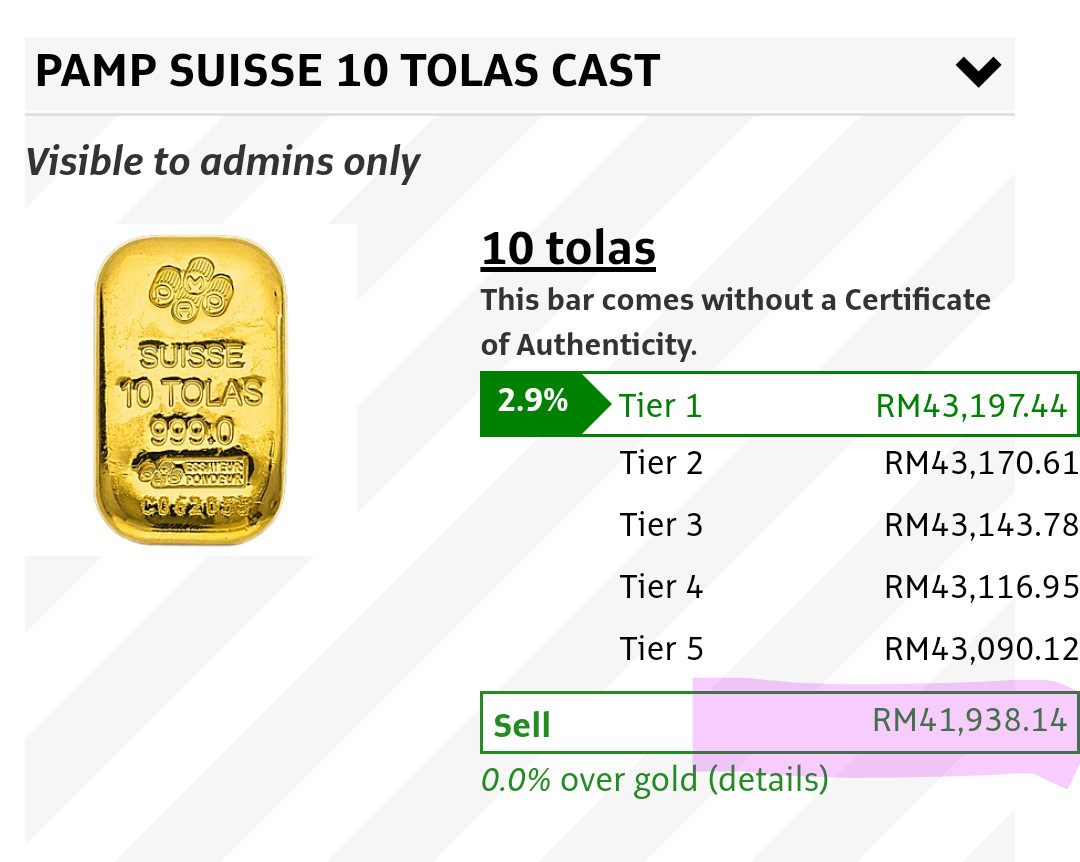Click the Tier 4 price RM43,116.95
This screenshot has height=862, width=1080.
pos(980,587)
